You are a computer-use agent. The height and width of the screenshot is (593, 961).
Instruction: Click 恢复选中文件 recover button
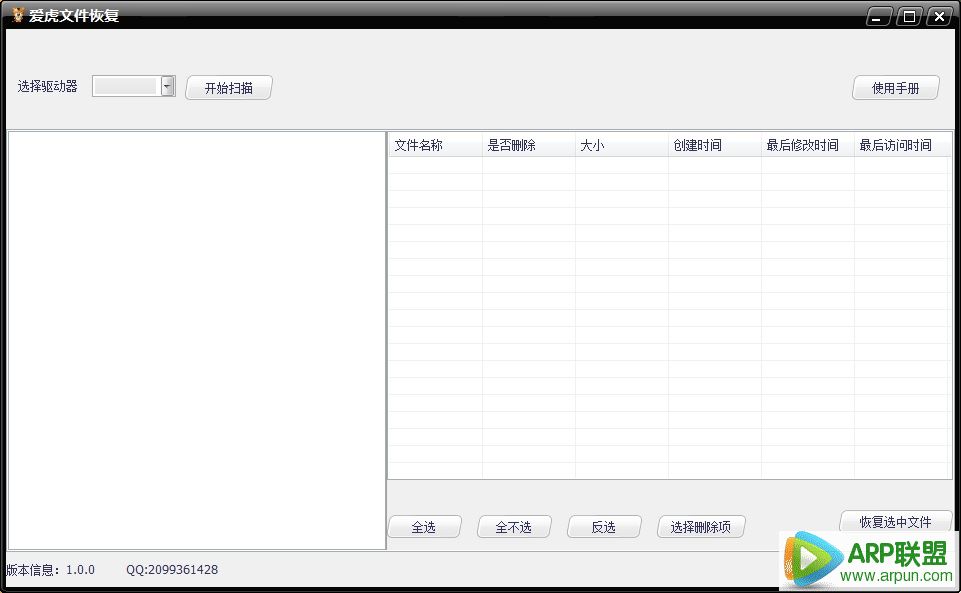tap(895, 521)
